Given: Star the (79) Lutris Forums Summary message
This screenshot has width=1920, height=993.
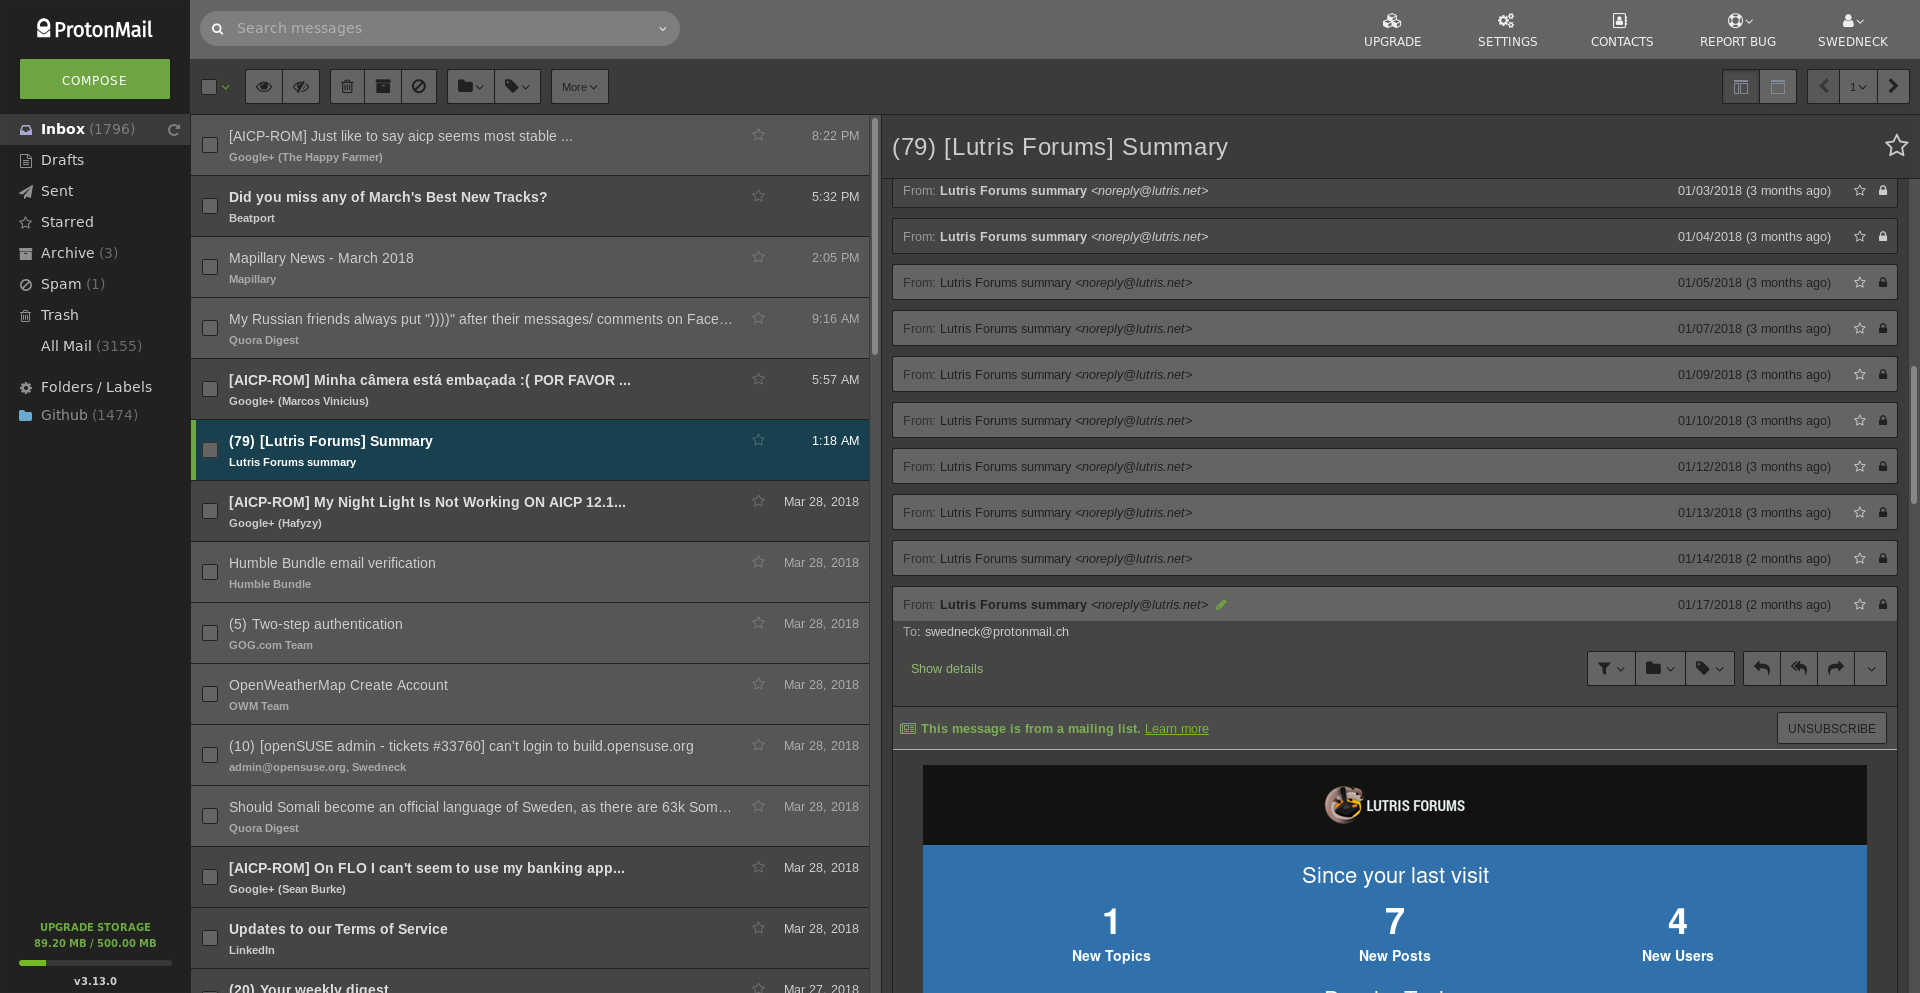Looking at the screenshot, I should click(758, 441).
